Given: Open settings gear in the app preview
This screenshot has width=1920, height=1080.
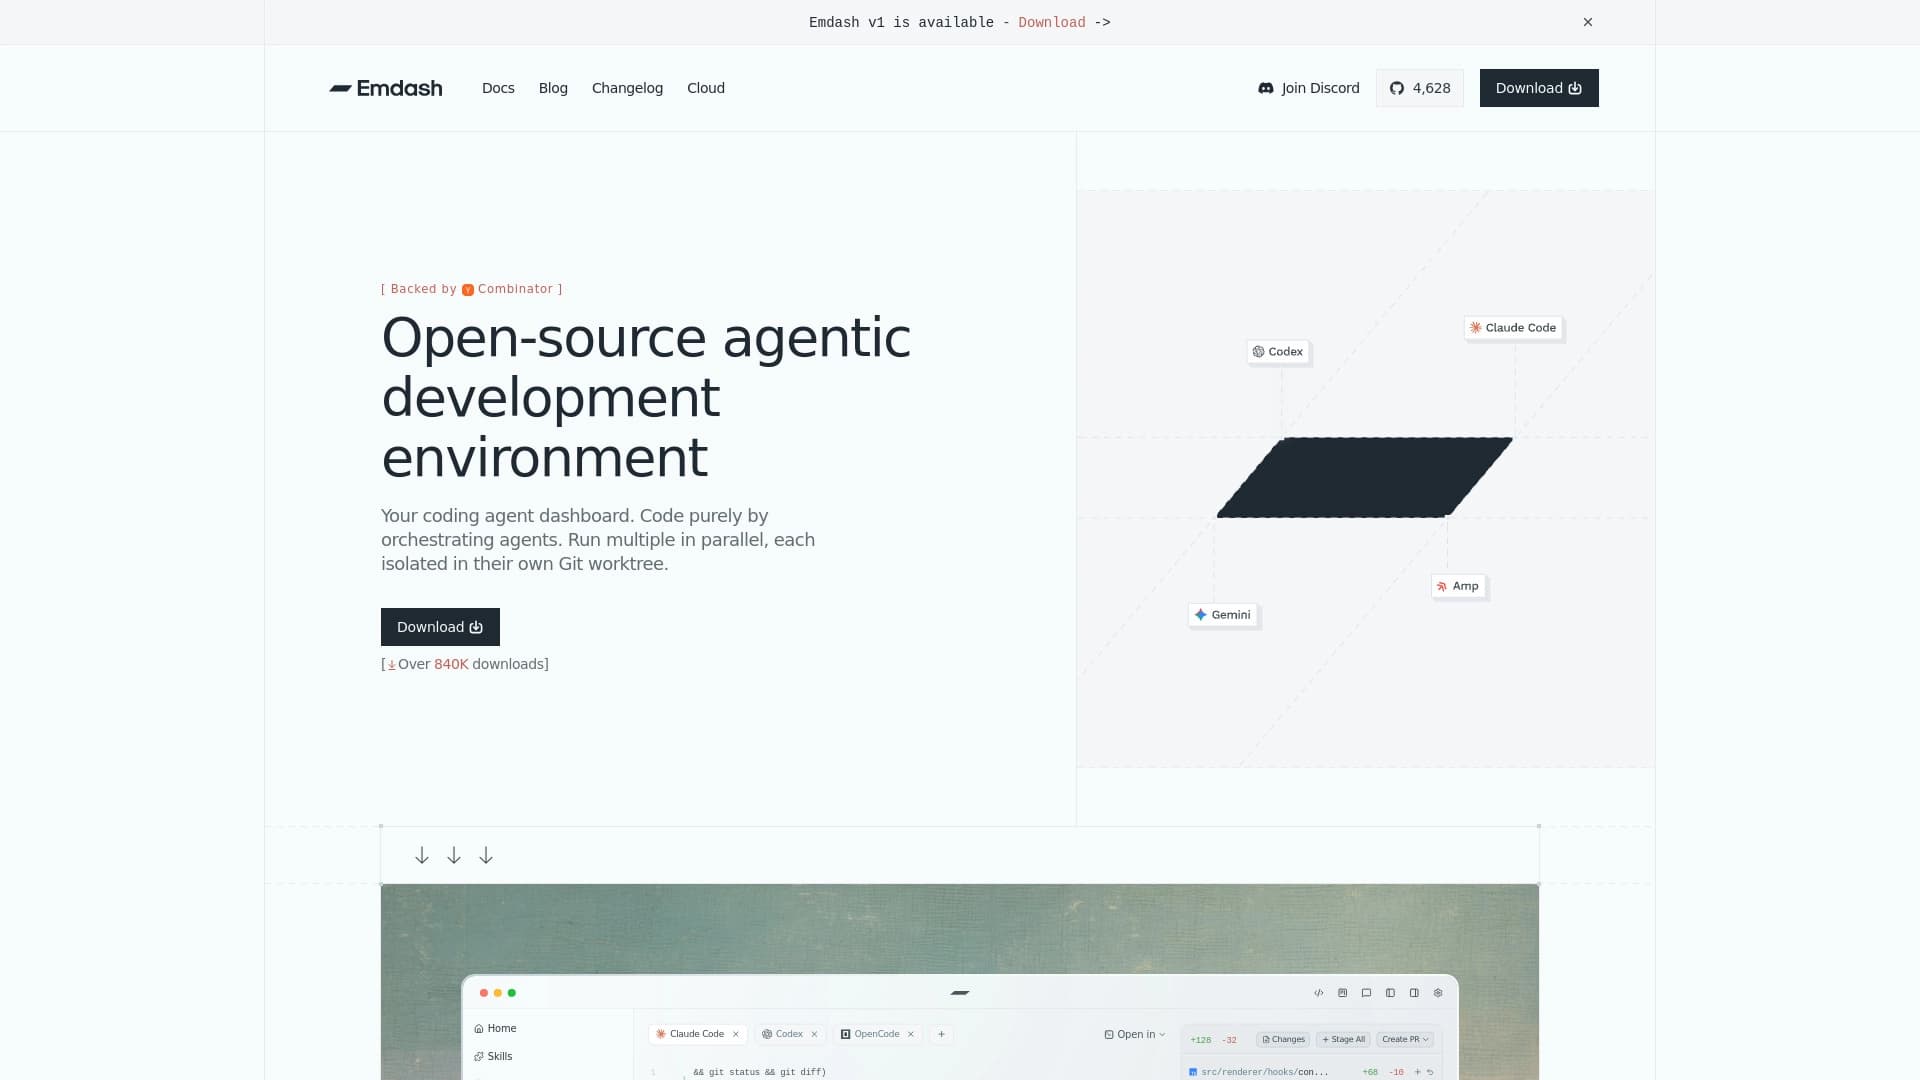Looking at the screenshot, I should tap(1438, 993).
